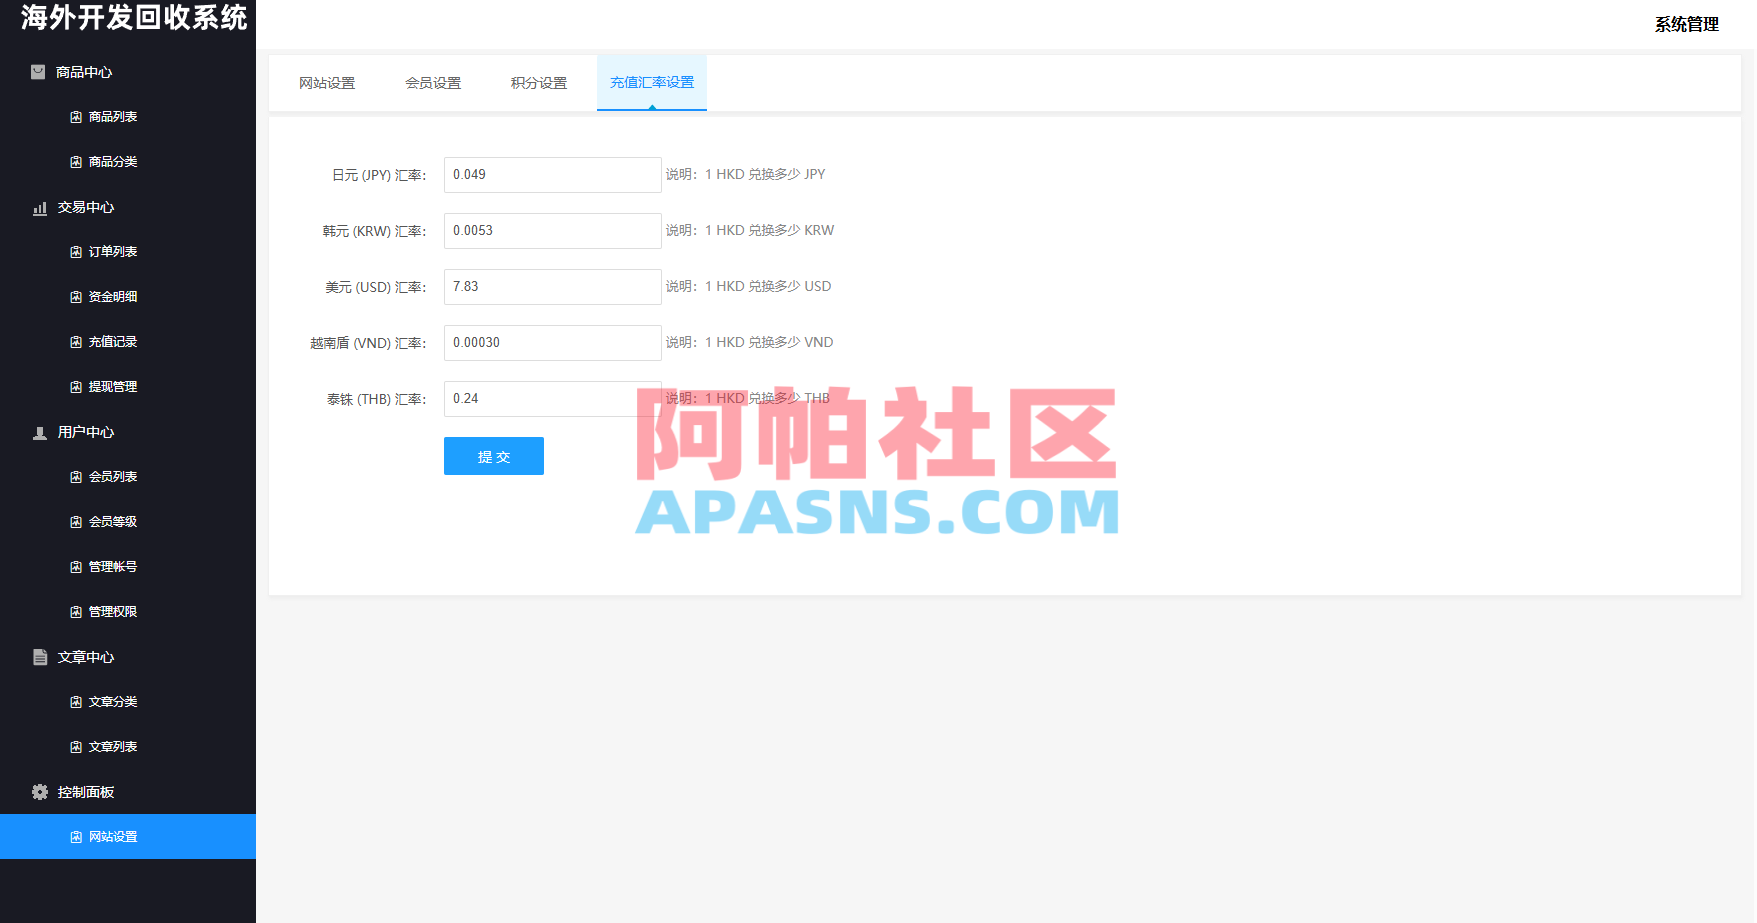The width and height of the screenshot is (1757, 923).
Task: Click the icon beside 文章分类
Action: tap(76, 702)
